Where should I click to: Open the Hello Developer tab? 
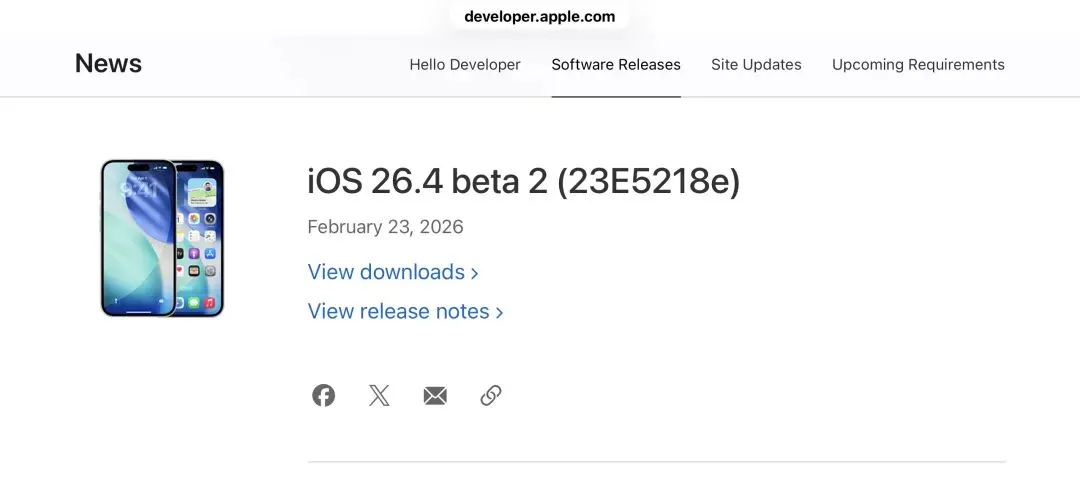pos(465,65)
